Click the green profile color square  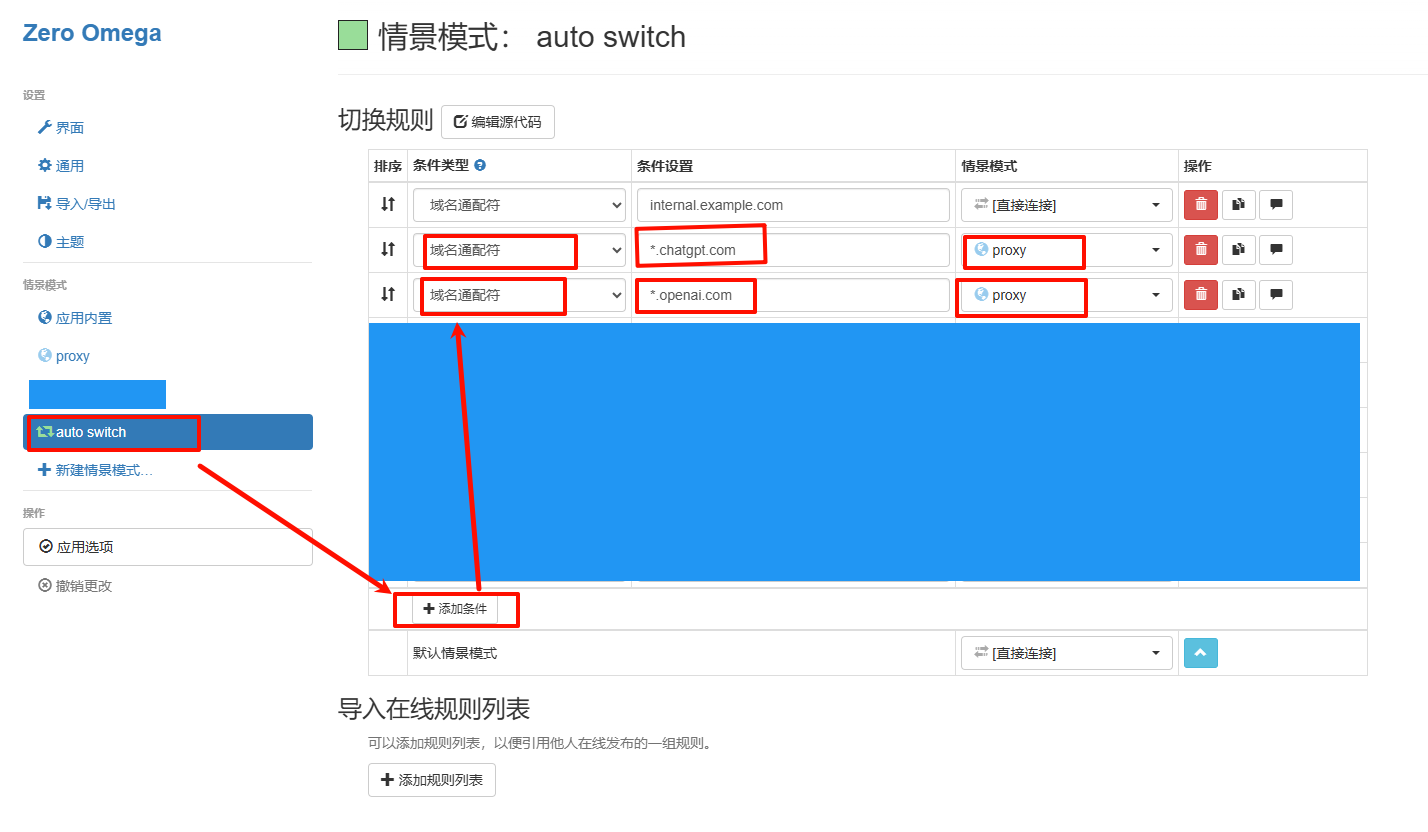coord(353,36)
